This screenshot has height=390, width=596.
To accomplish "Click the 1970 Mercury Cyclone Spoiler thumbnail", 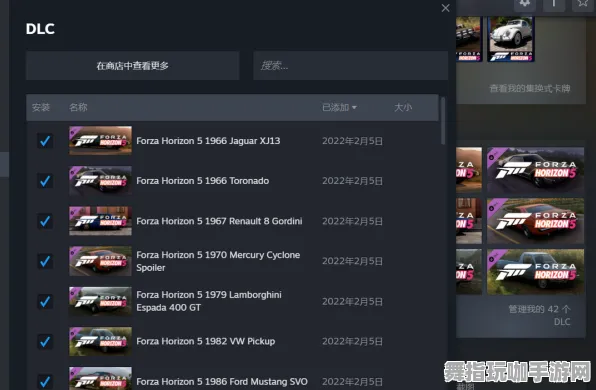I will [x=100, y=261].
